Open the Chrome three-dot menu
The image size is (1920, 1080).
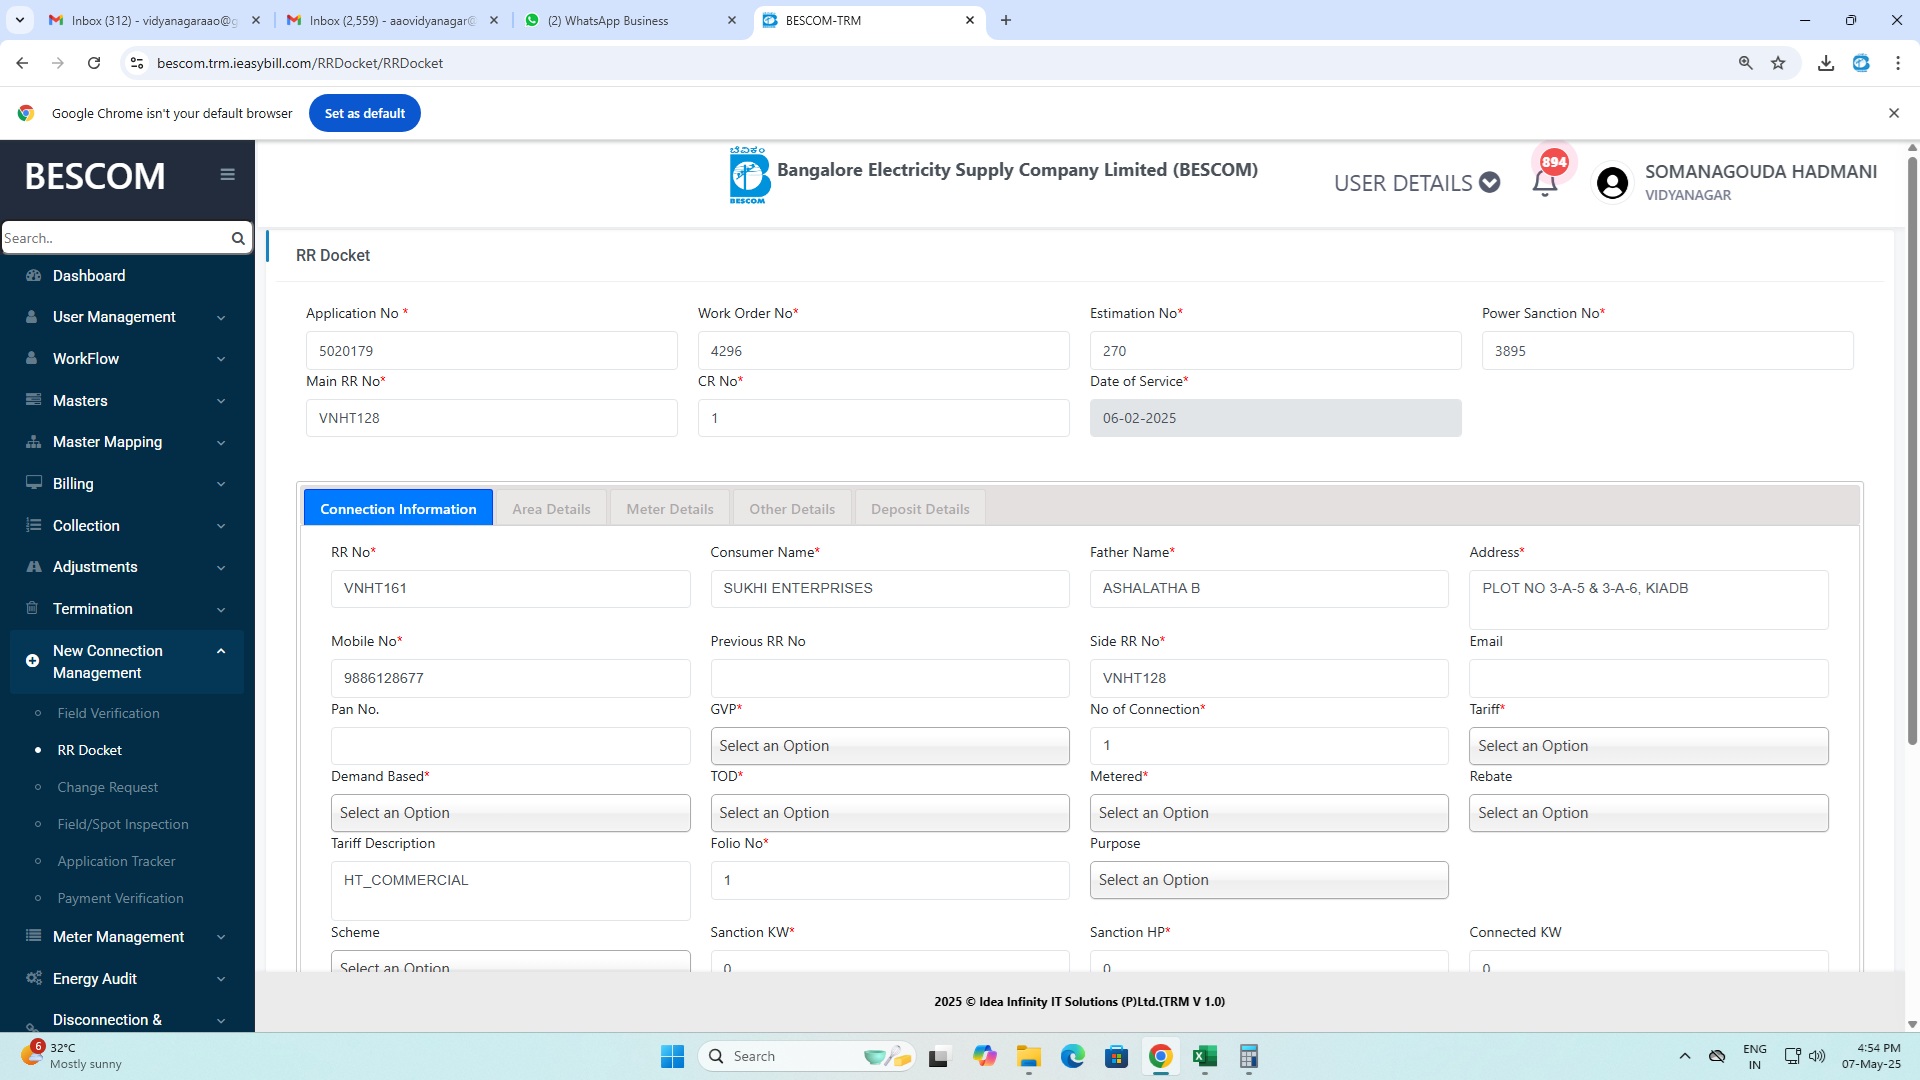click(1898, 63)
